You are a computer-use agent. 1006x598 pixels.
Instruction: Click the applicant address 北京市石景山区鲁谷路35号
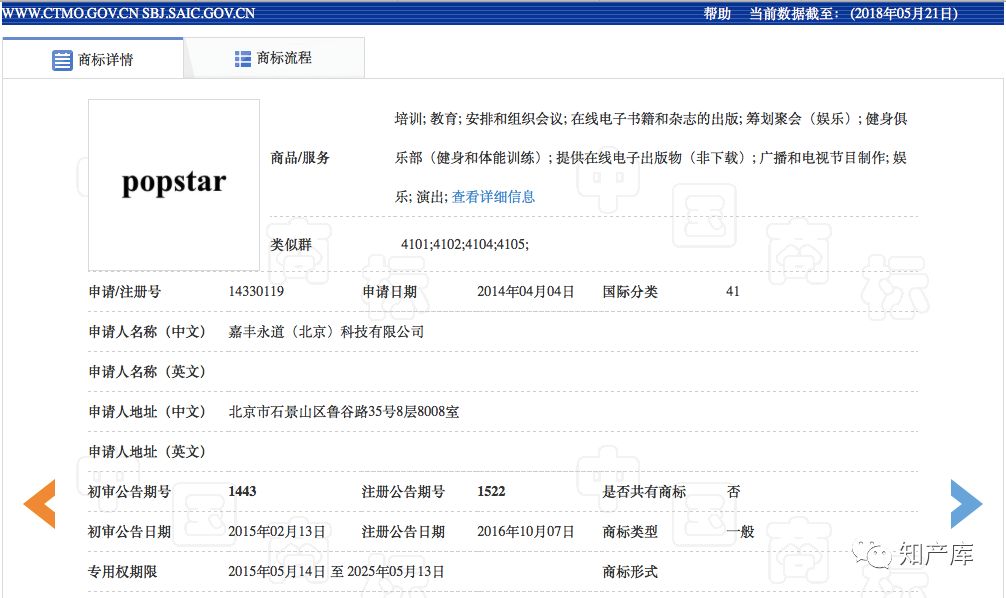[343, 412]
